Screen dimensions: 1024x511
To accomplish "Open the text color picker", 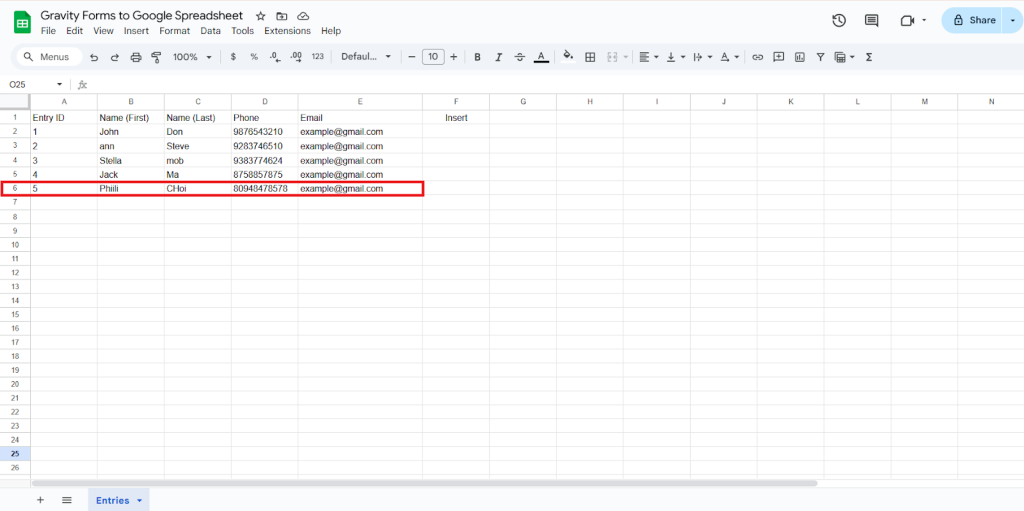I will [x=541, y=58].
